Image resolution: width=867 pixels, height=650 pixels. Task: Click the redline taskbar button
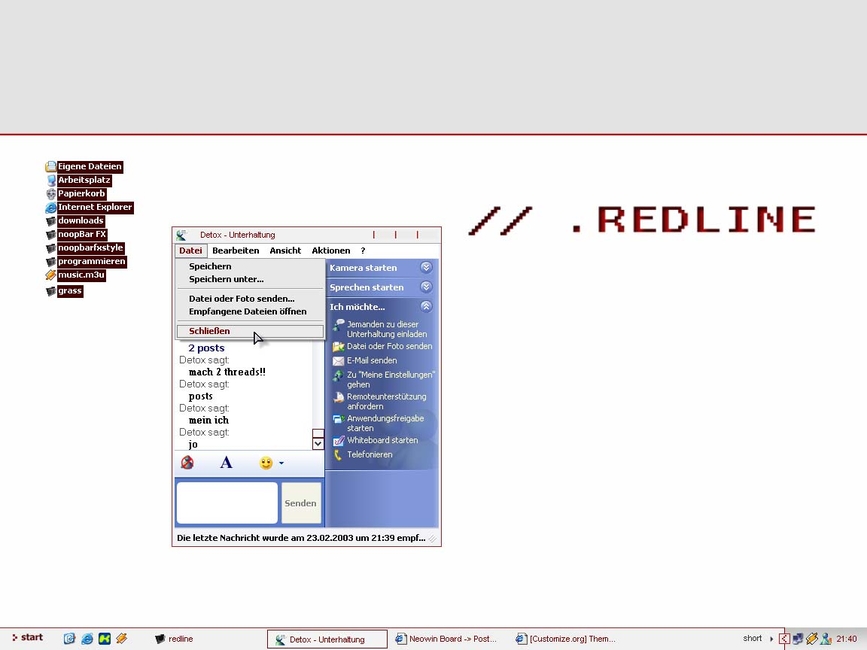coord(174,639)
